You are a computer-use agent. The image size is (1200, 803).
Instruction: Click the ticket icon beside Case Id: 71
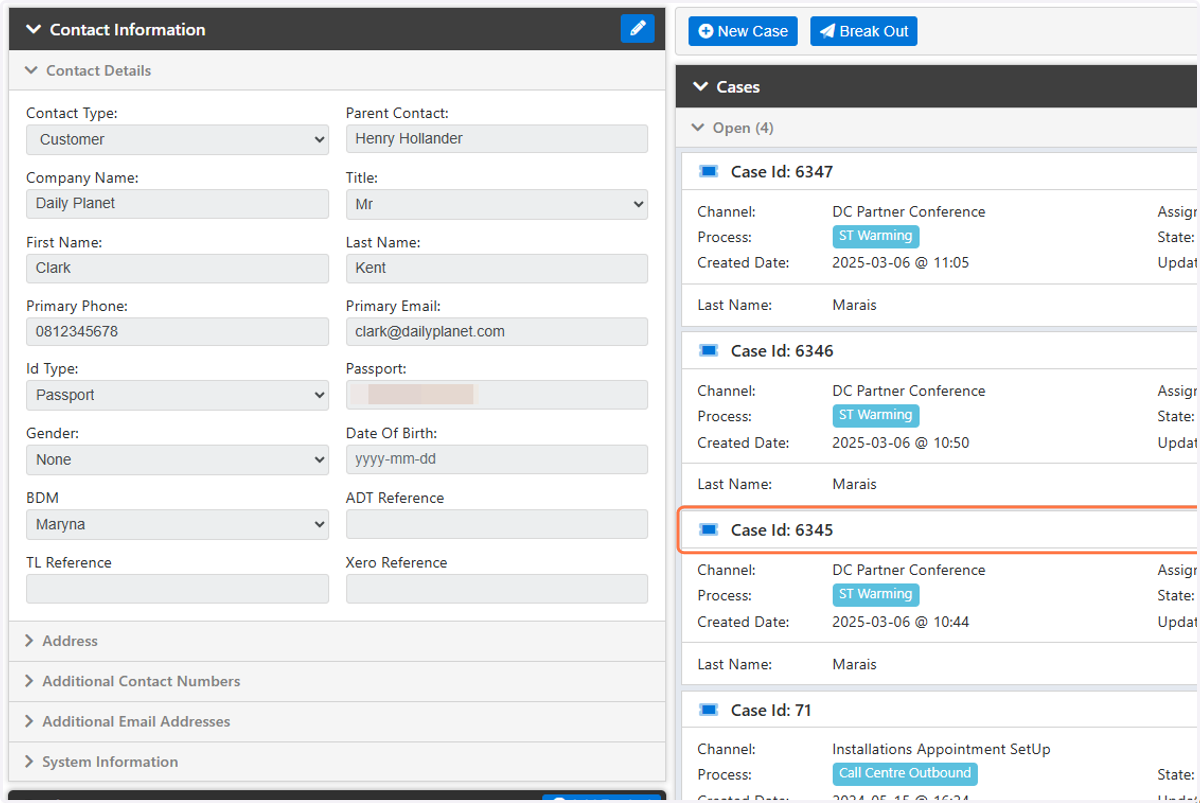pyautogui.click(x=709, y=710)
